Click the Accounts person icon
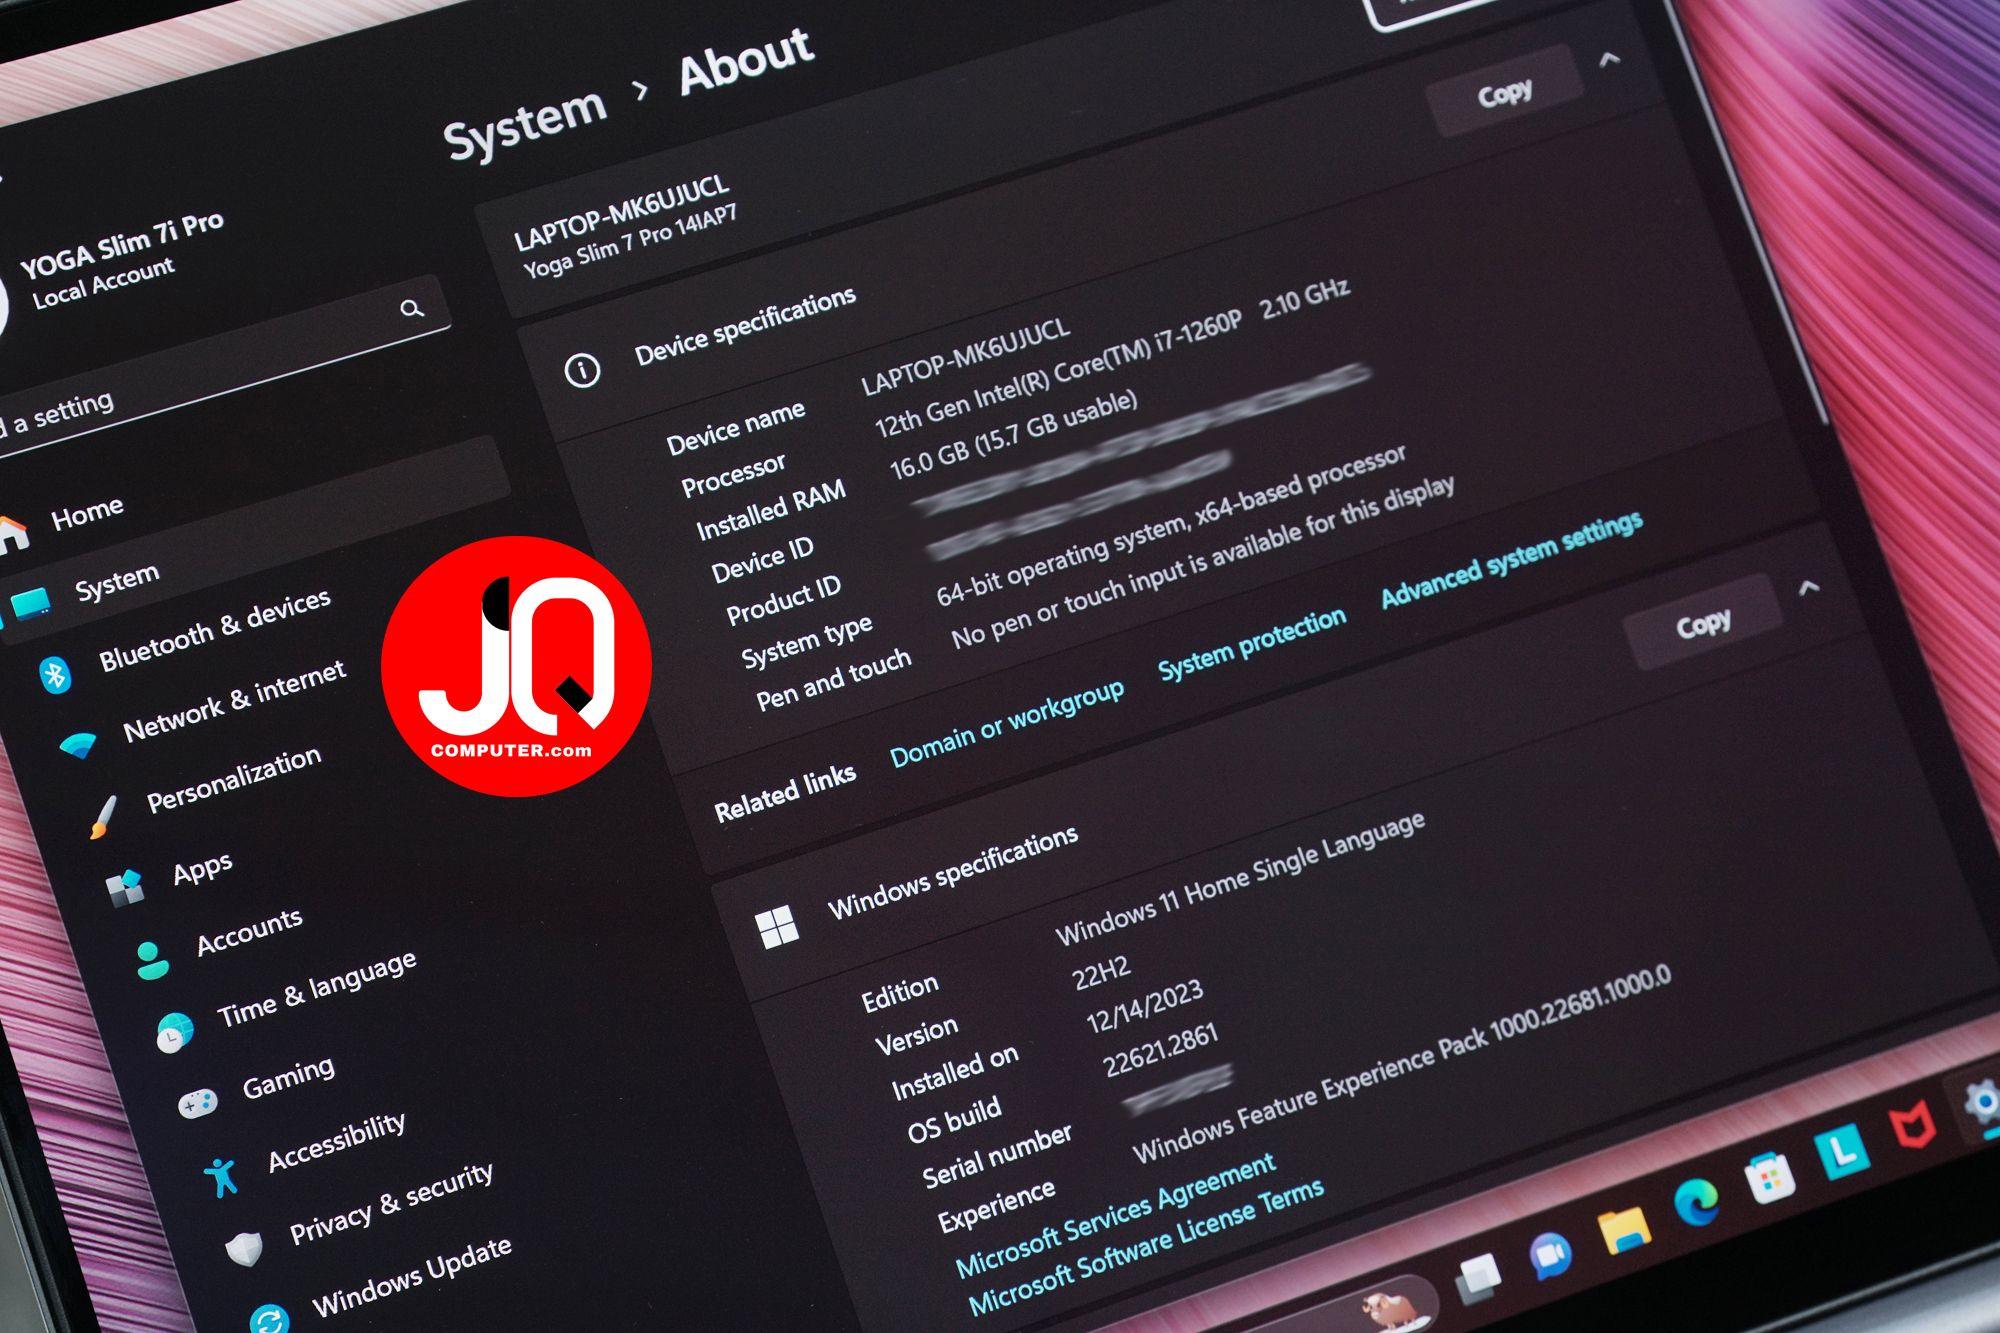This screenshot has width=2000, height=1333. [151, 960]
